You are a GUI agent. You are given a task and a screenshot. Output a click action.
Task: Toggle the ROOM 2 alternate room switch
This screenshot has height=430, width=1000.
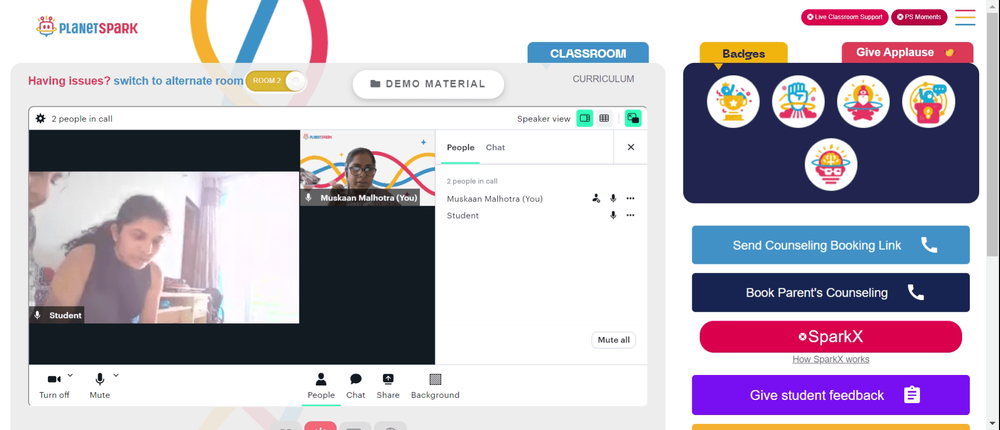pos(276,81)
